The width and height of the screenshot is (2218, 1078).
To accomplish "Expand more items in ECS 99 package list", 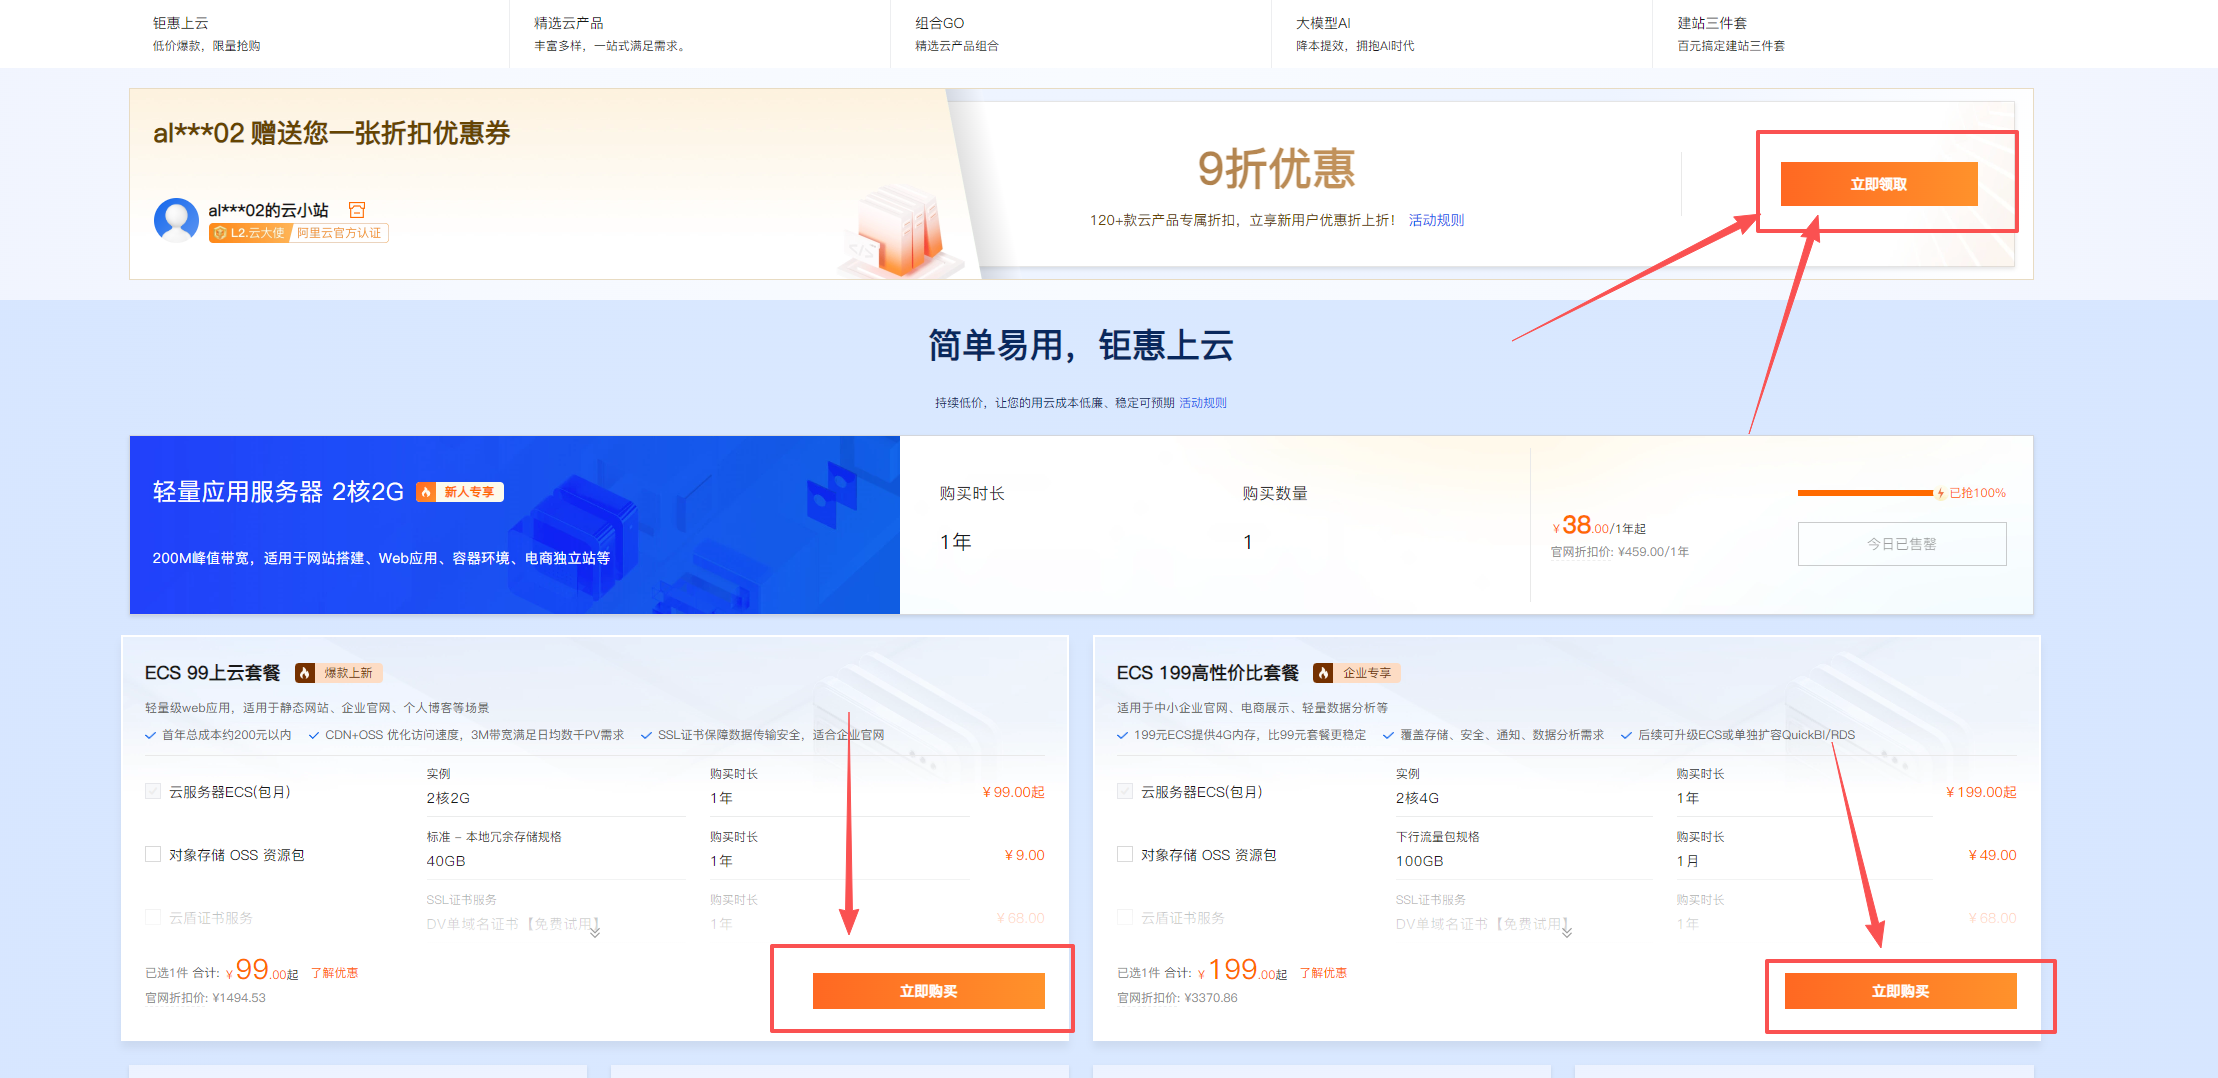I will click(595, 932).
